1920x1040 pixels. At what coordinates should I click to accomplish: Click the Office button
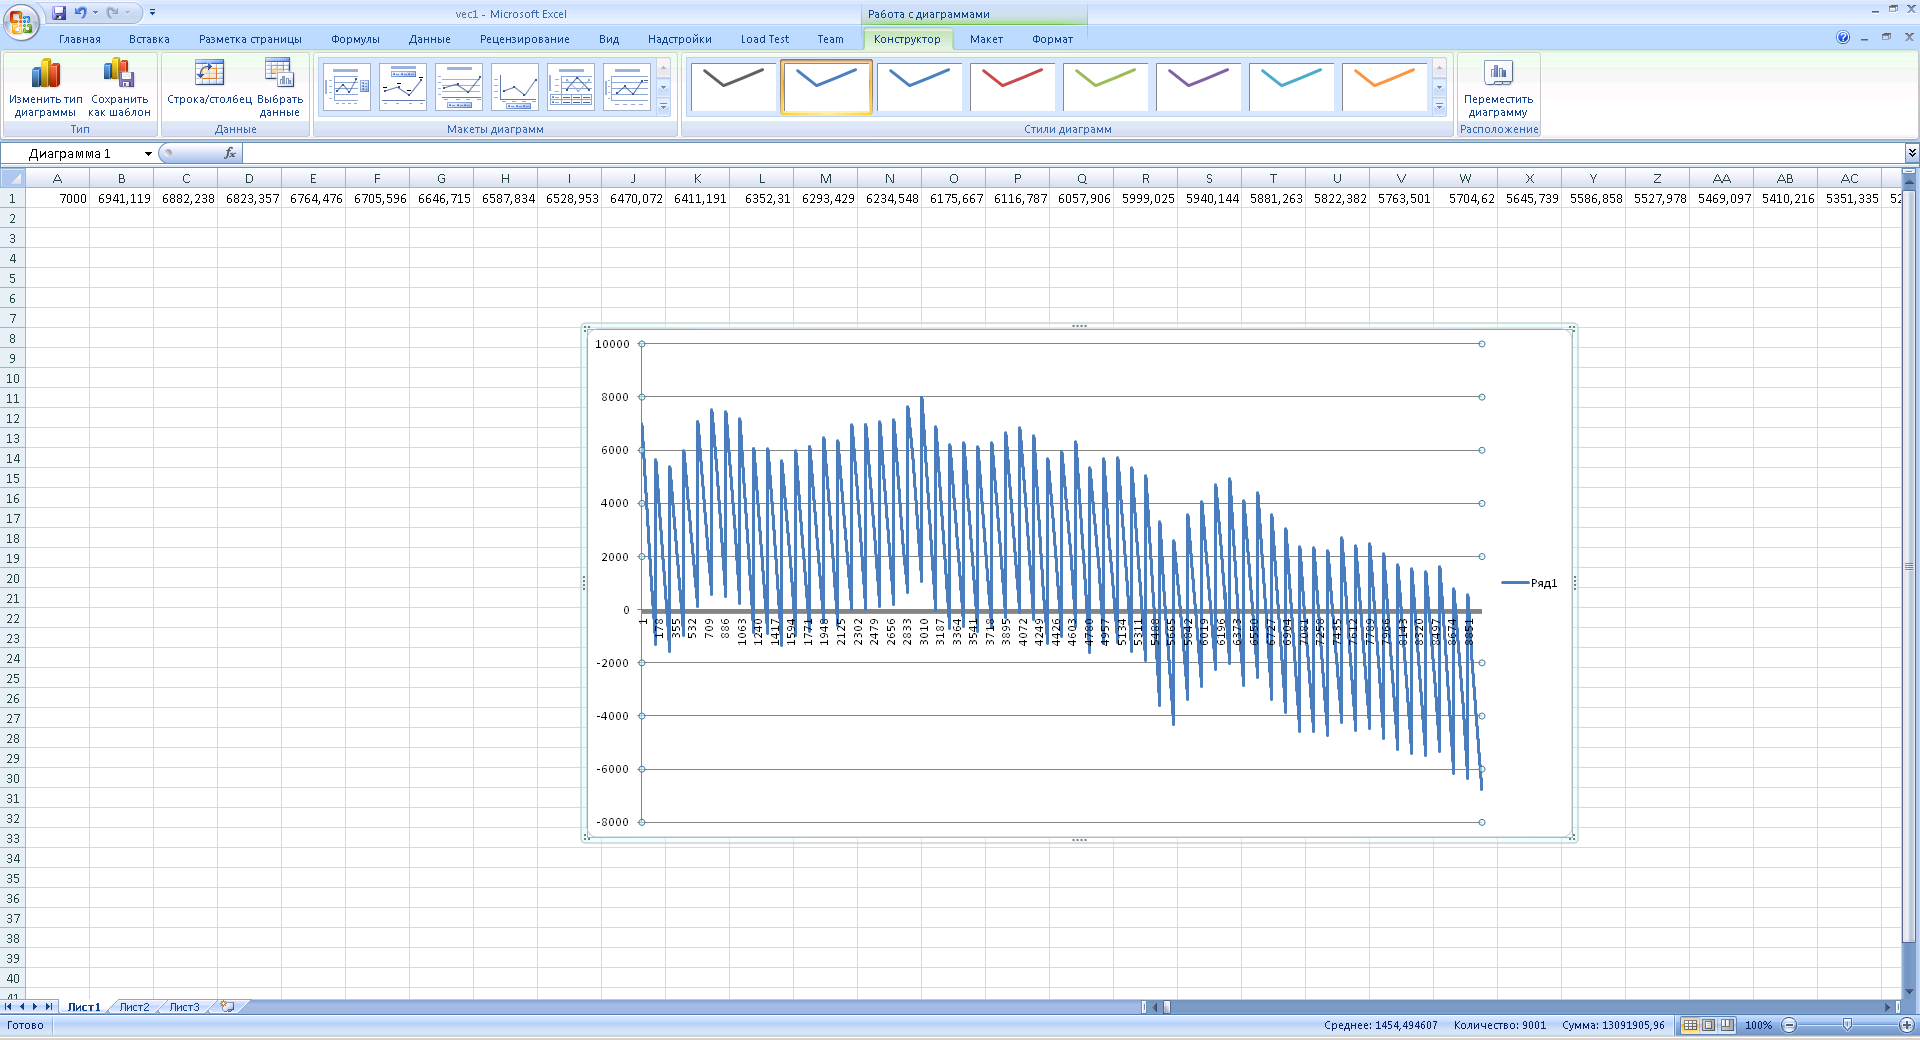(x=20, y=21)
